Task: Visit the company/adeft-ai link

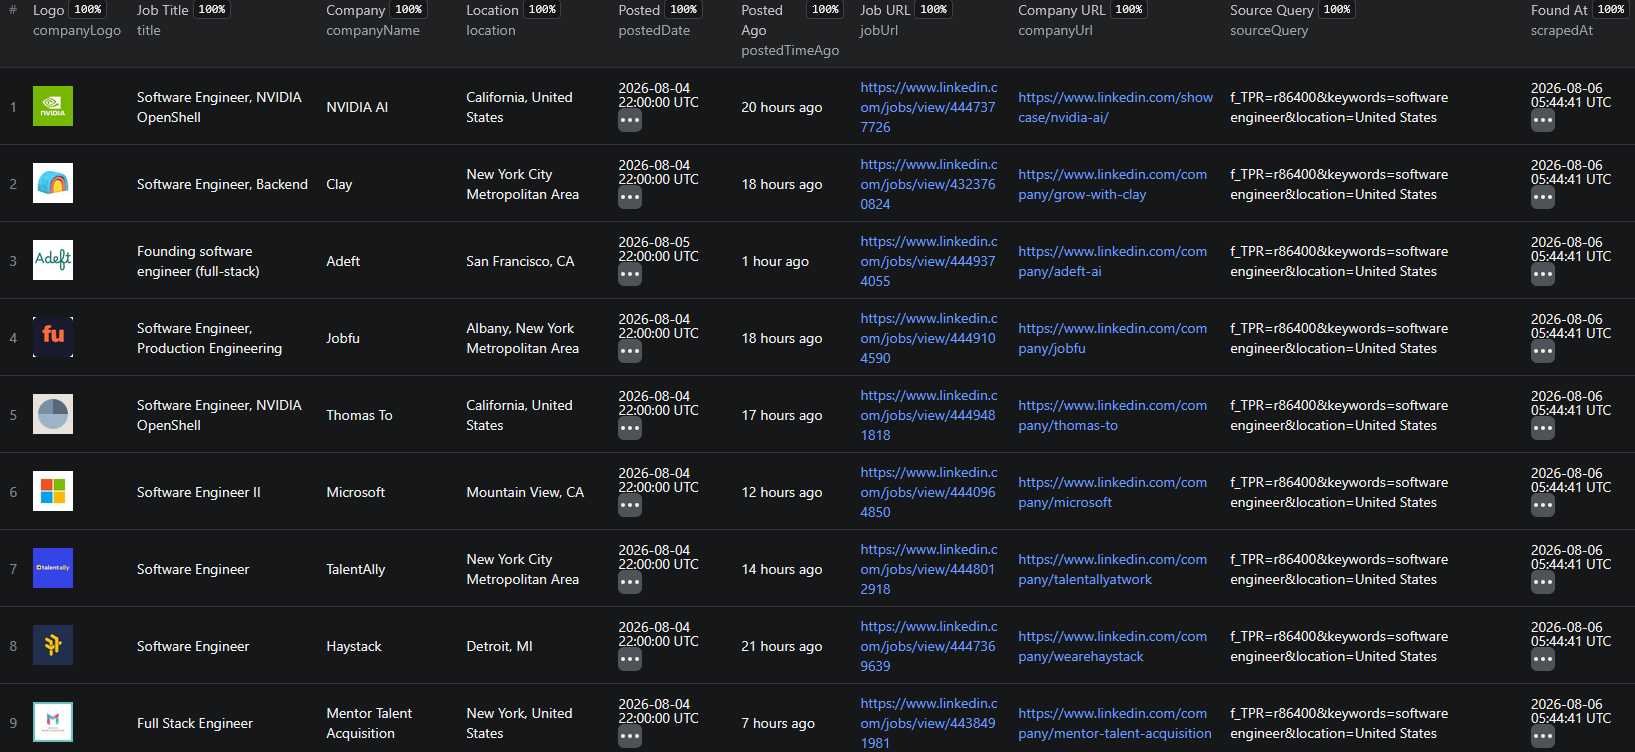Action: pos(1112,261)
